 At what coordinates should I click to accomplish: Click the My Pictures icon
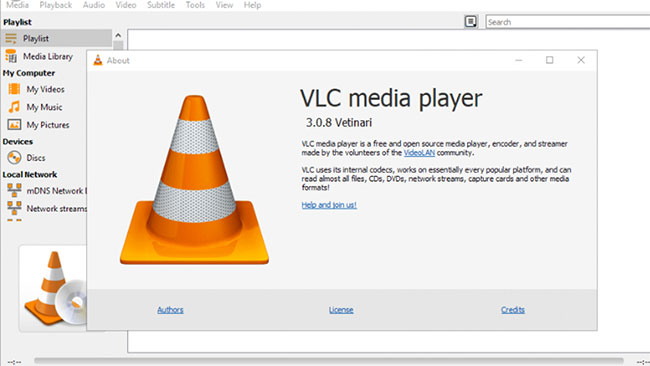click(14, 125)
